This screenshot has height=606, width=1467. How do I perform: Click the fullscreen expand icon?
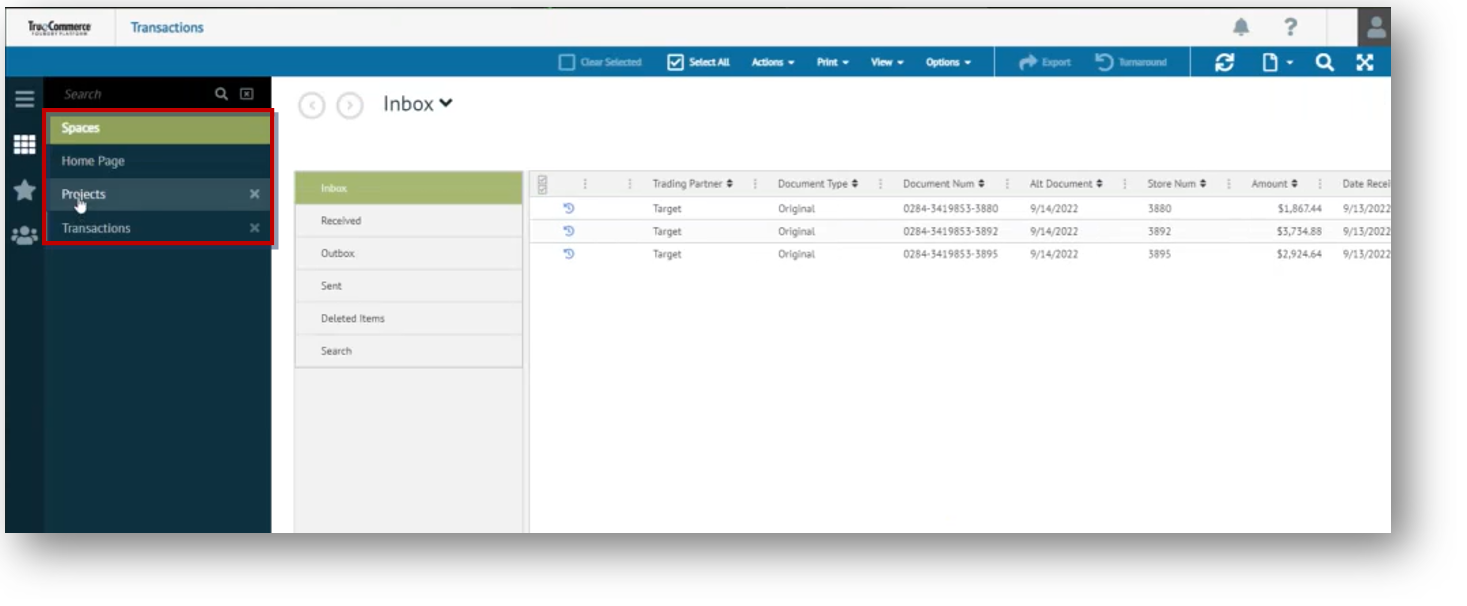click(1365, 62)
